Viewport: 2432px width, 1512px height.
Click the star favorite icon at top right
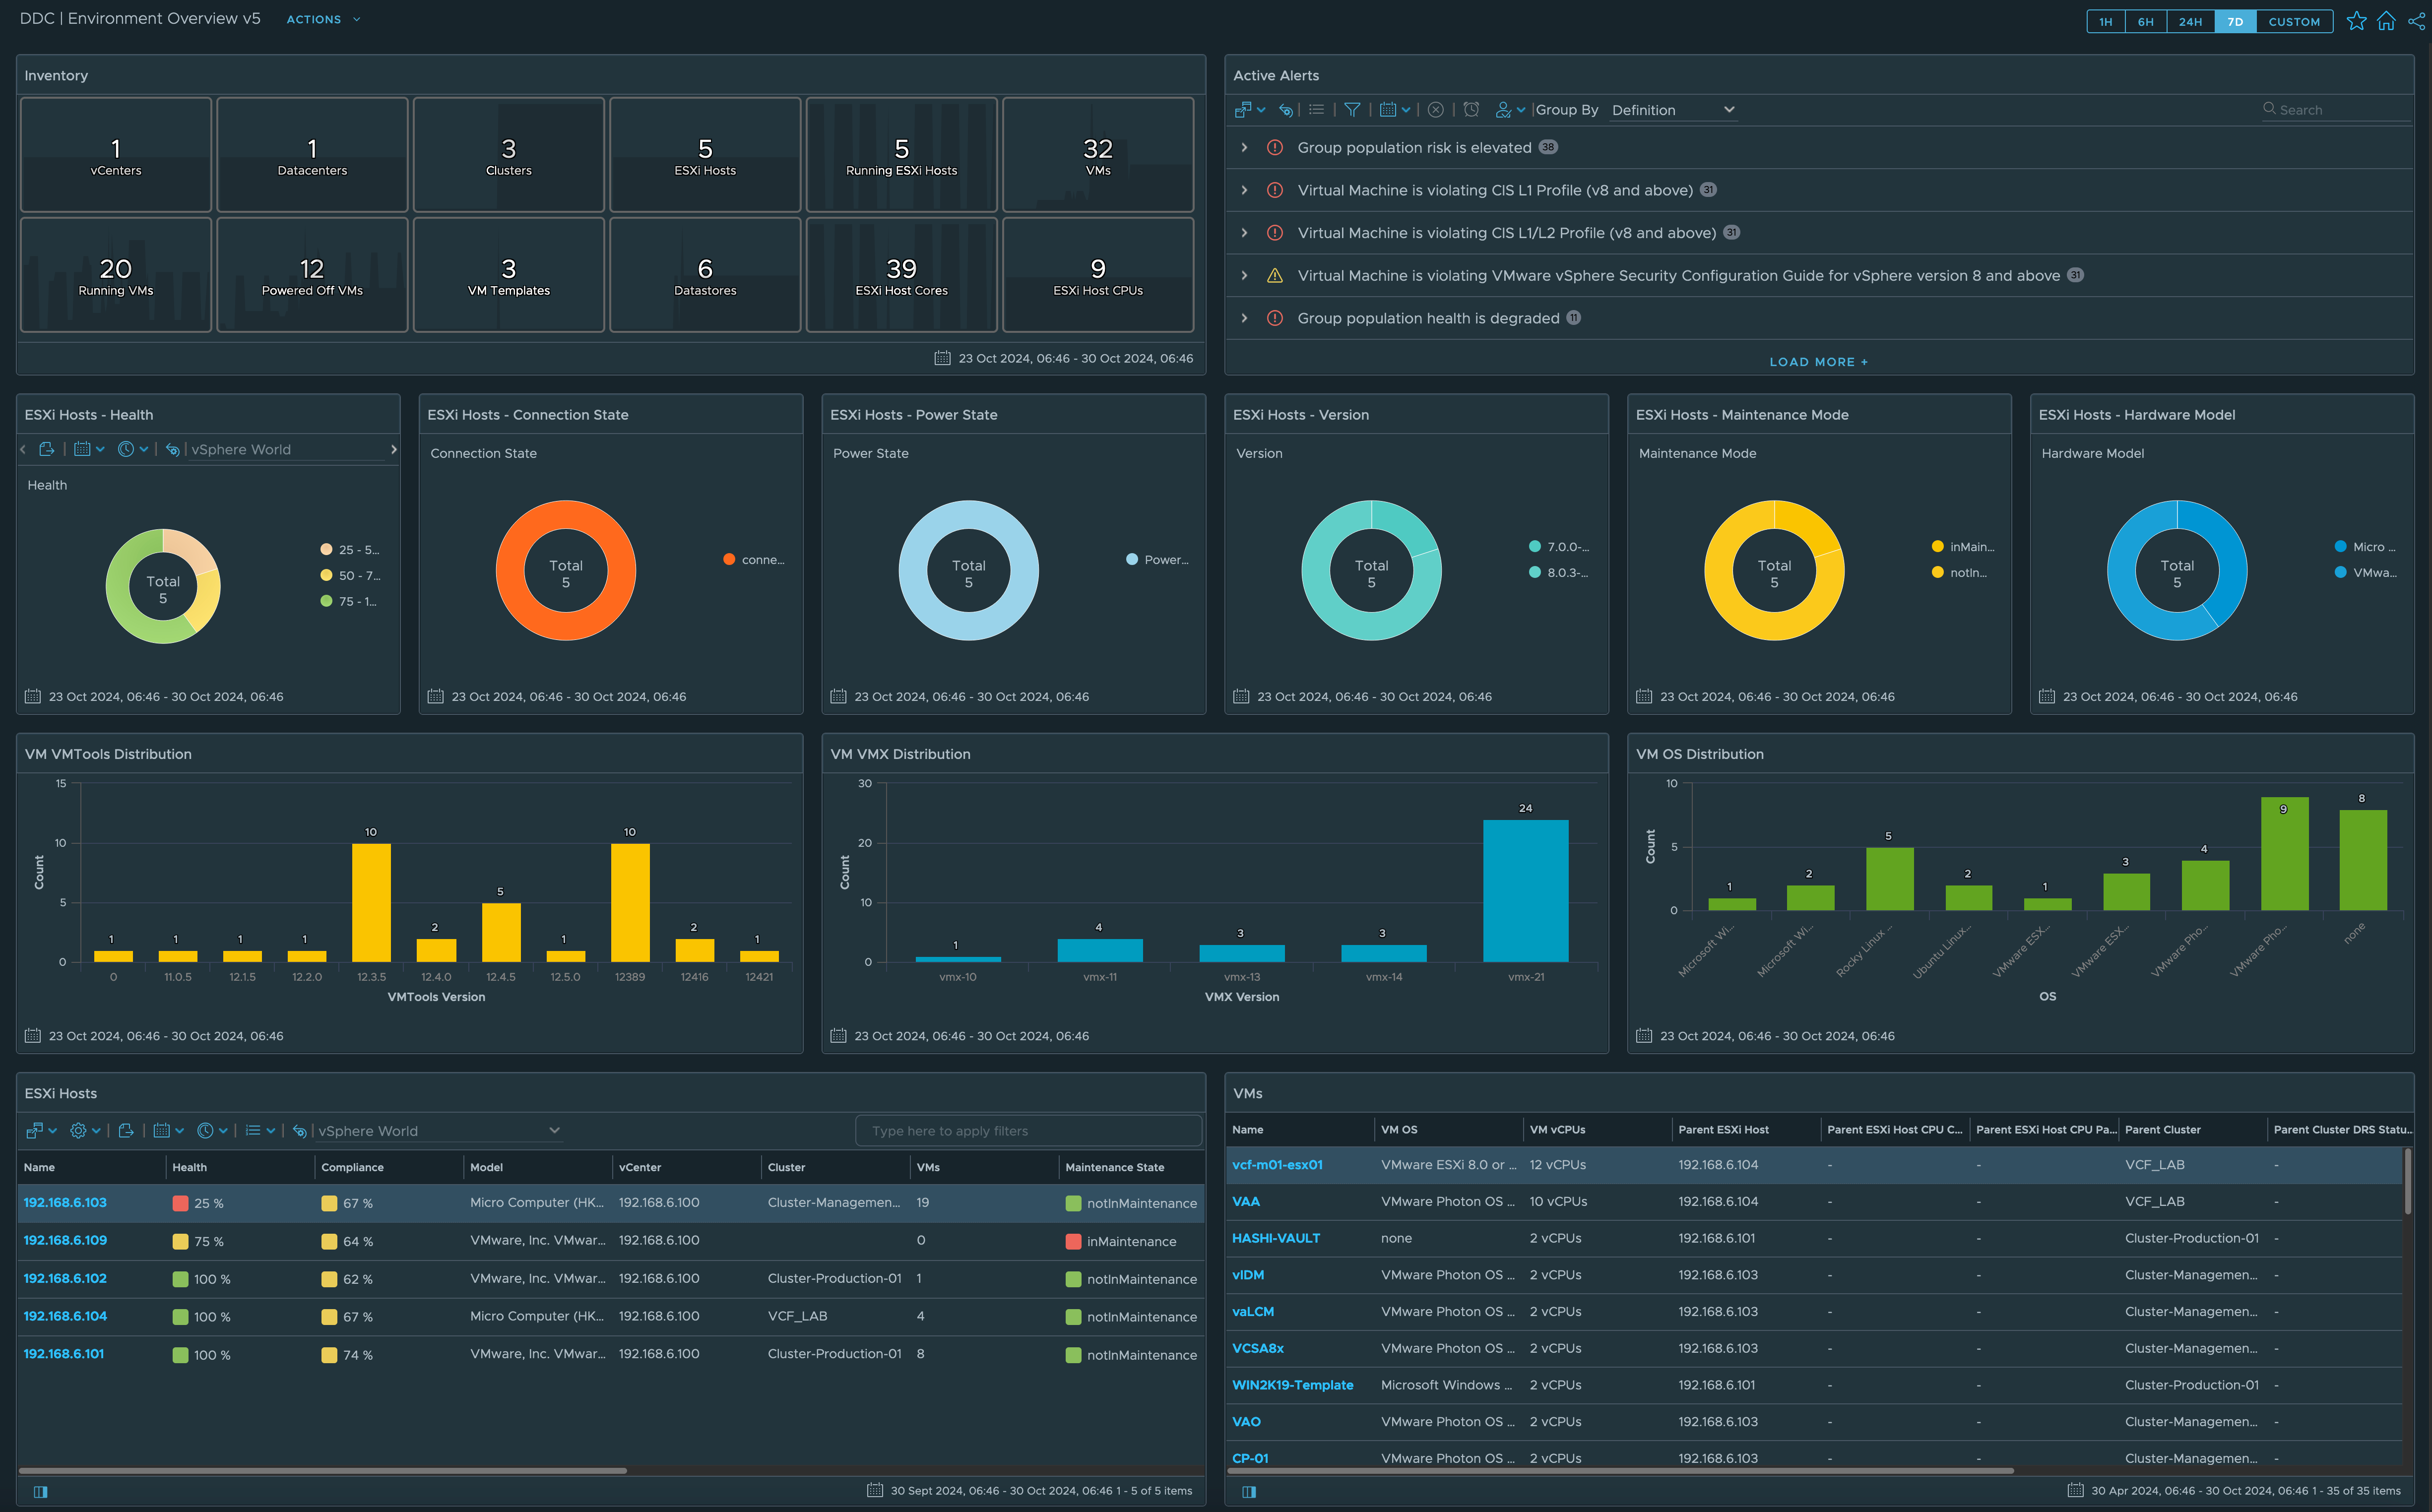tap(2356, 21)
